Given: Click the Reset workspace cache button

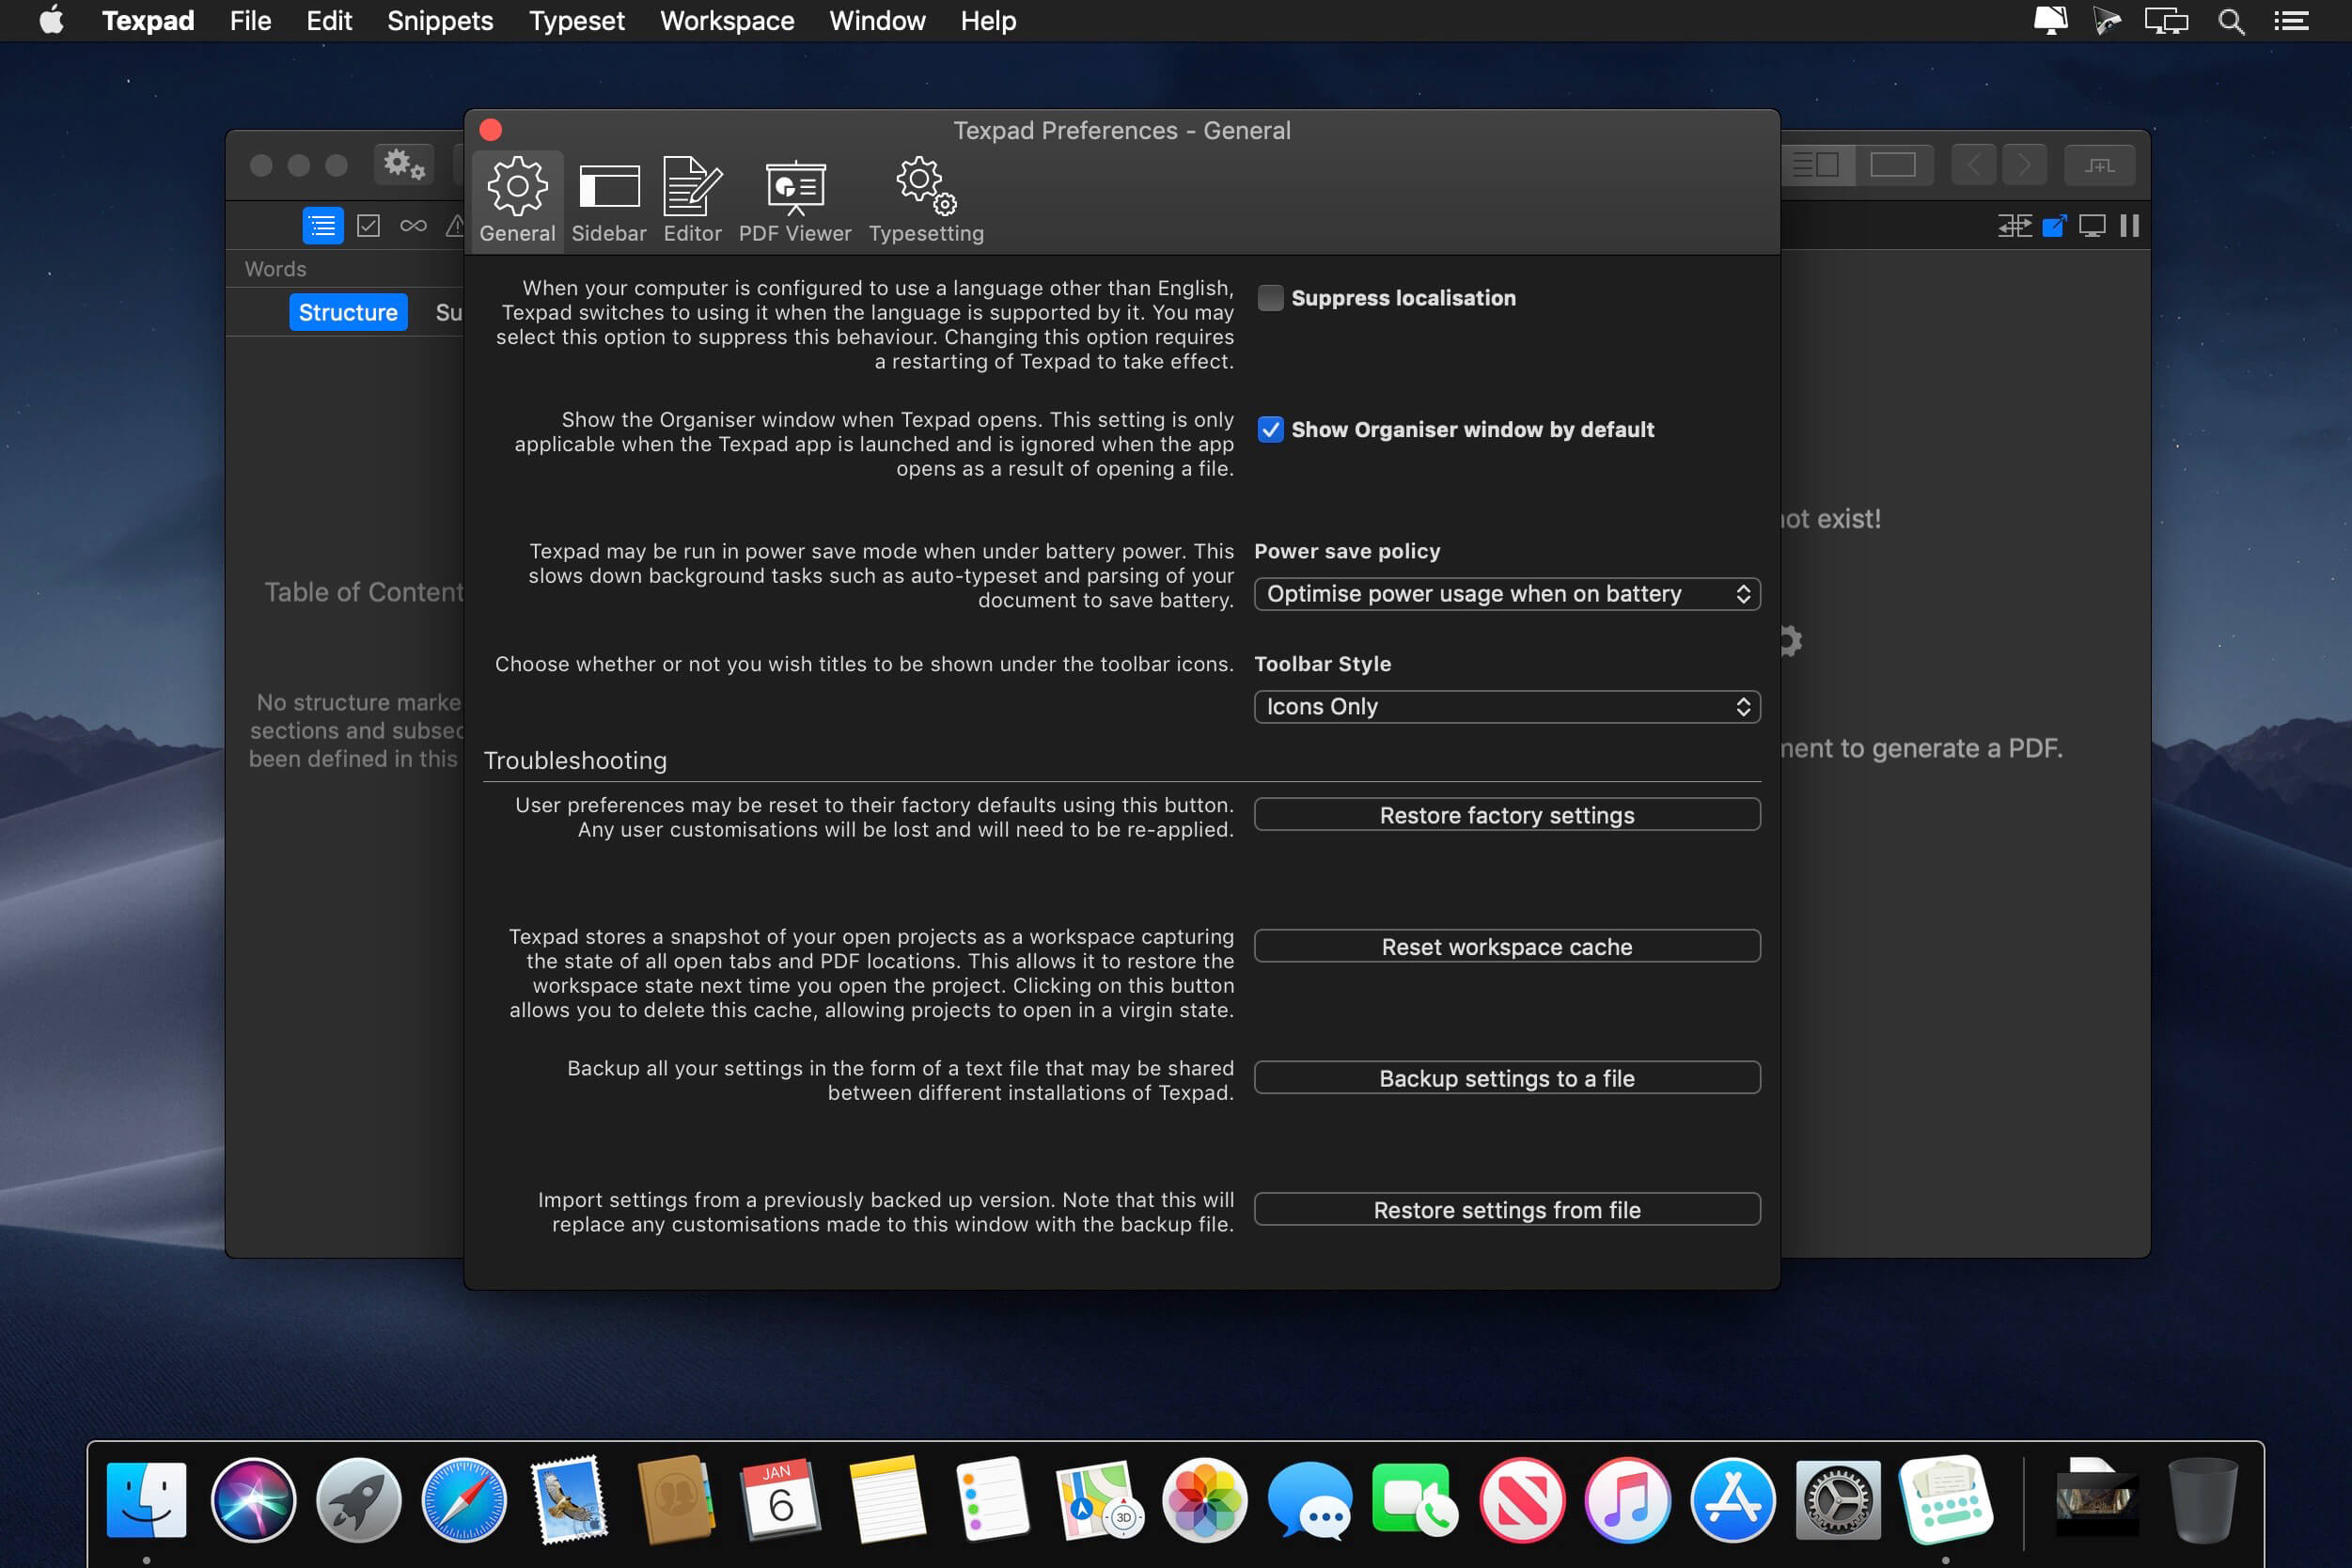Looking at the screenshot, I should click(x=1507, y=946).
